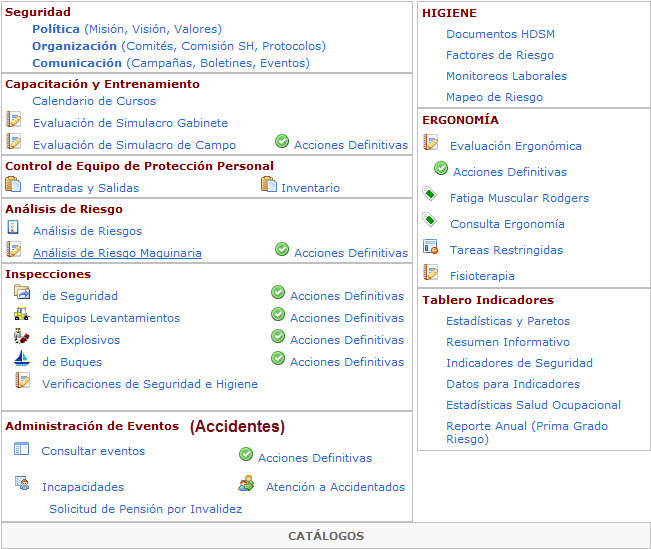
Task: Open Fatiga Muscular Rodgers link
Action: pos(519,198)
